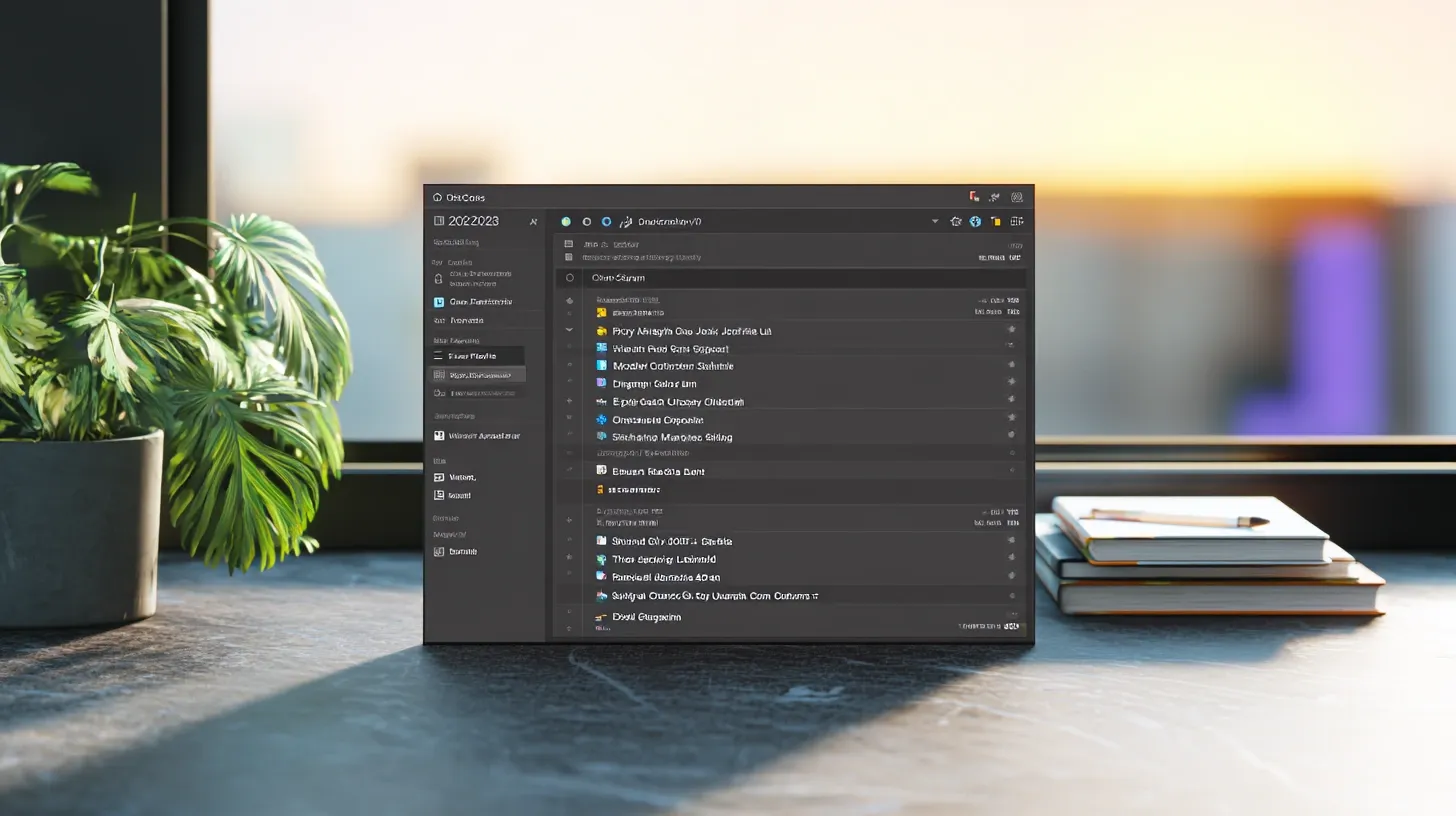The height and width of the screenshot is (816, 1456).
Task: Open the dropdown arrow left of the gear icon
Action: point(935,221)
